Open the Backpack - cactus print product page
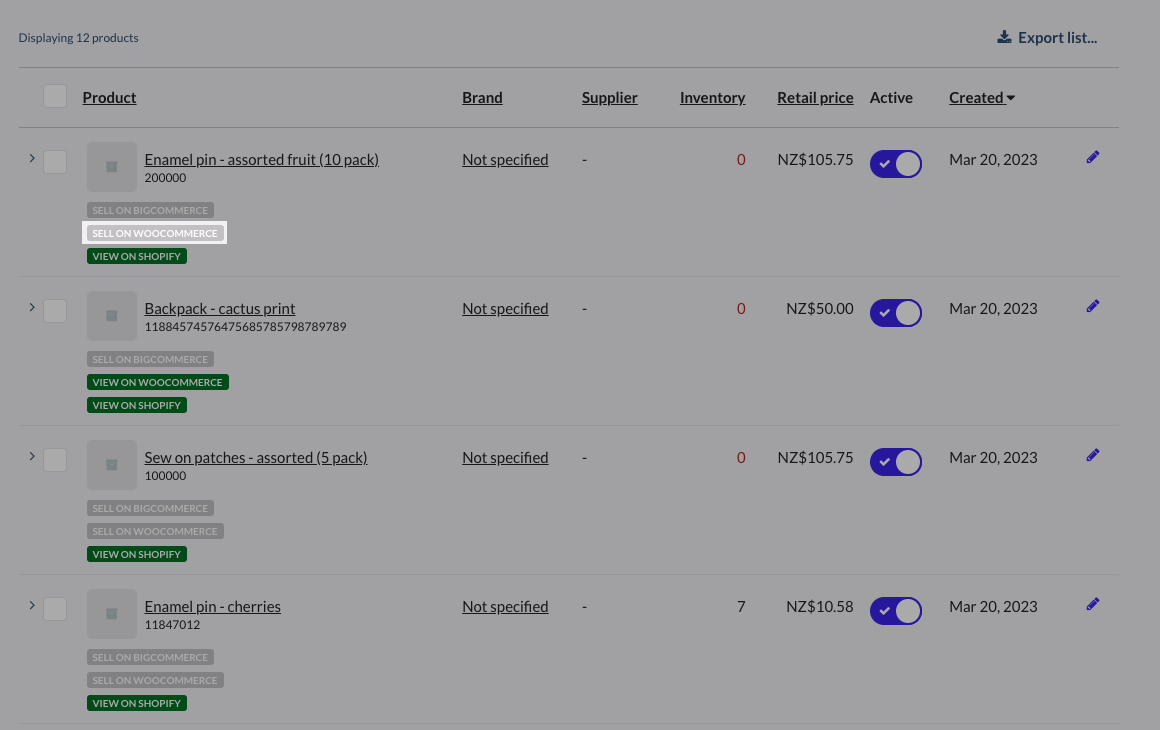Image resolution: width=1160 pixels, height=730 pixels. pyautogui.click(x=219, y=308)
